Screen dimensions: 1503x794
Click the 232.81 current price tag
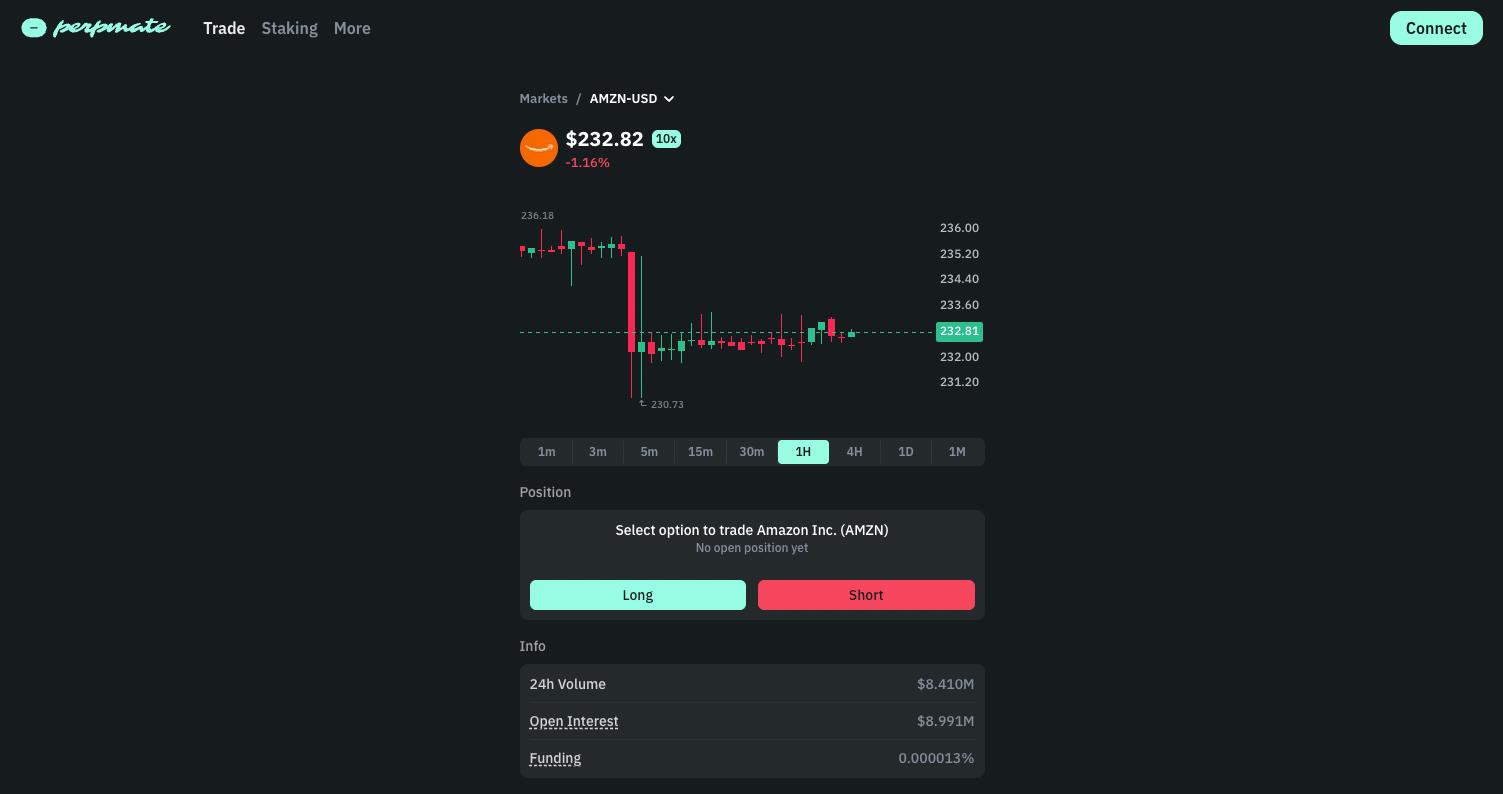pyautogui.click(x=959, y=331)
